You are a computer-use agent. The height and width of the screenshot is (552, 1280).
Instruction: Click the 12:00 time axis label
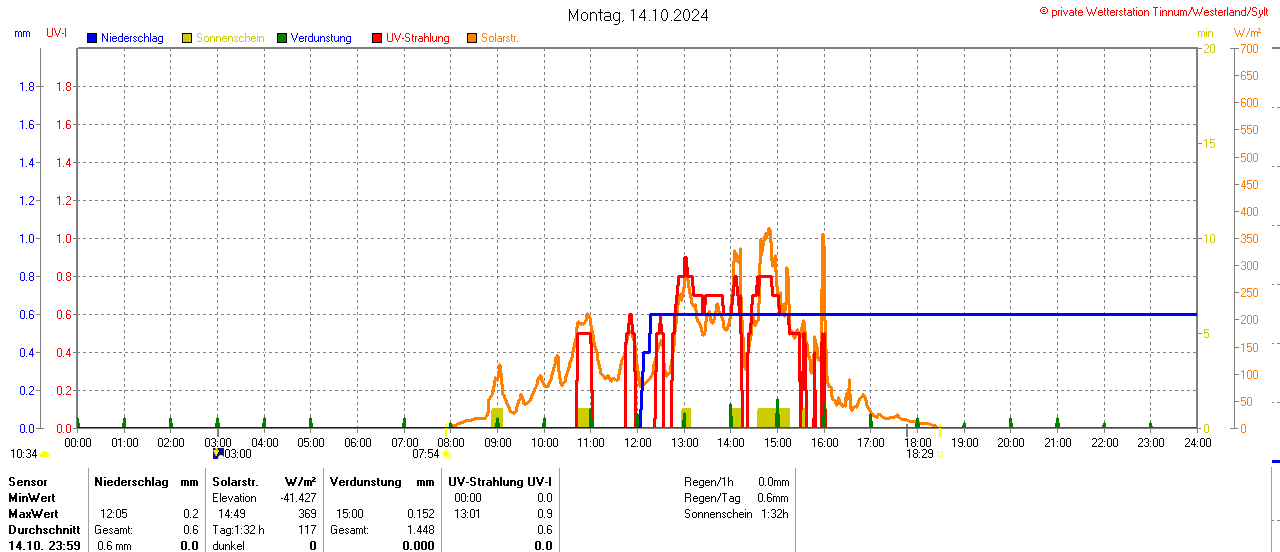pyautogui.click(x=638, y=442)
